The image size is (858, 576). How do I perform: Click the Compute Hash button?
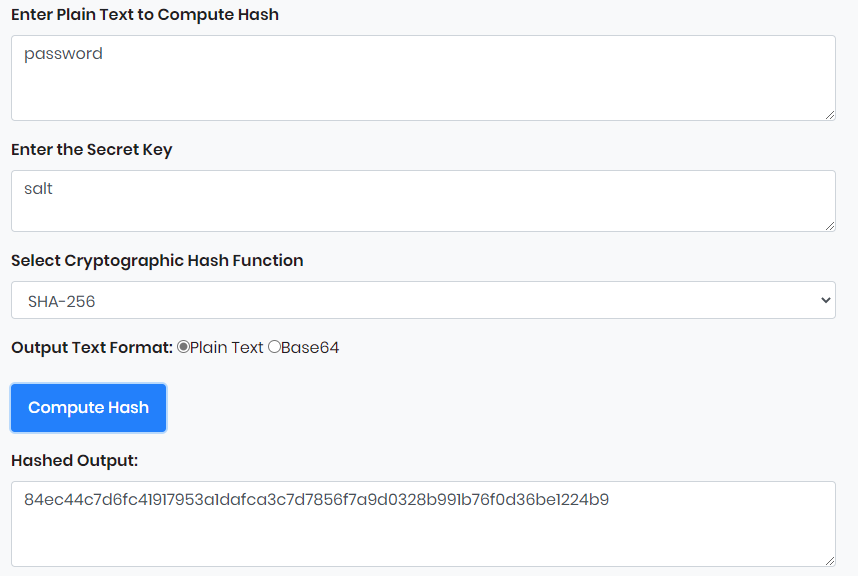coord(88,408)
